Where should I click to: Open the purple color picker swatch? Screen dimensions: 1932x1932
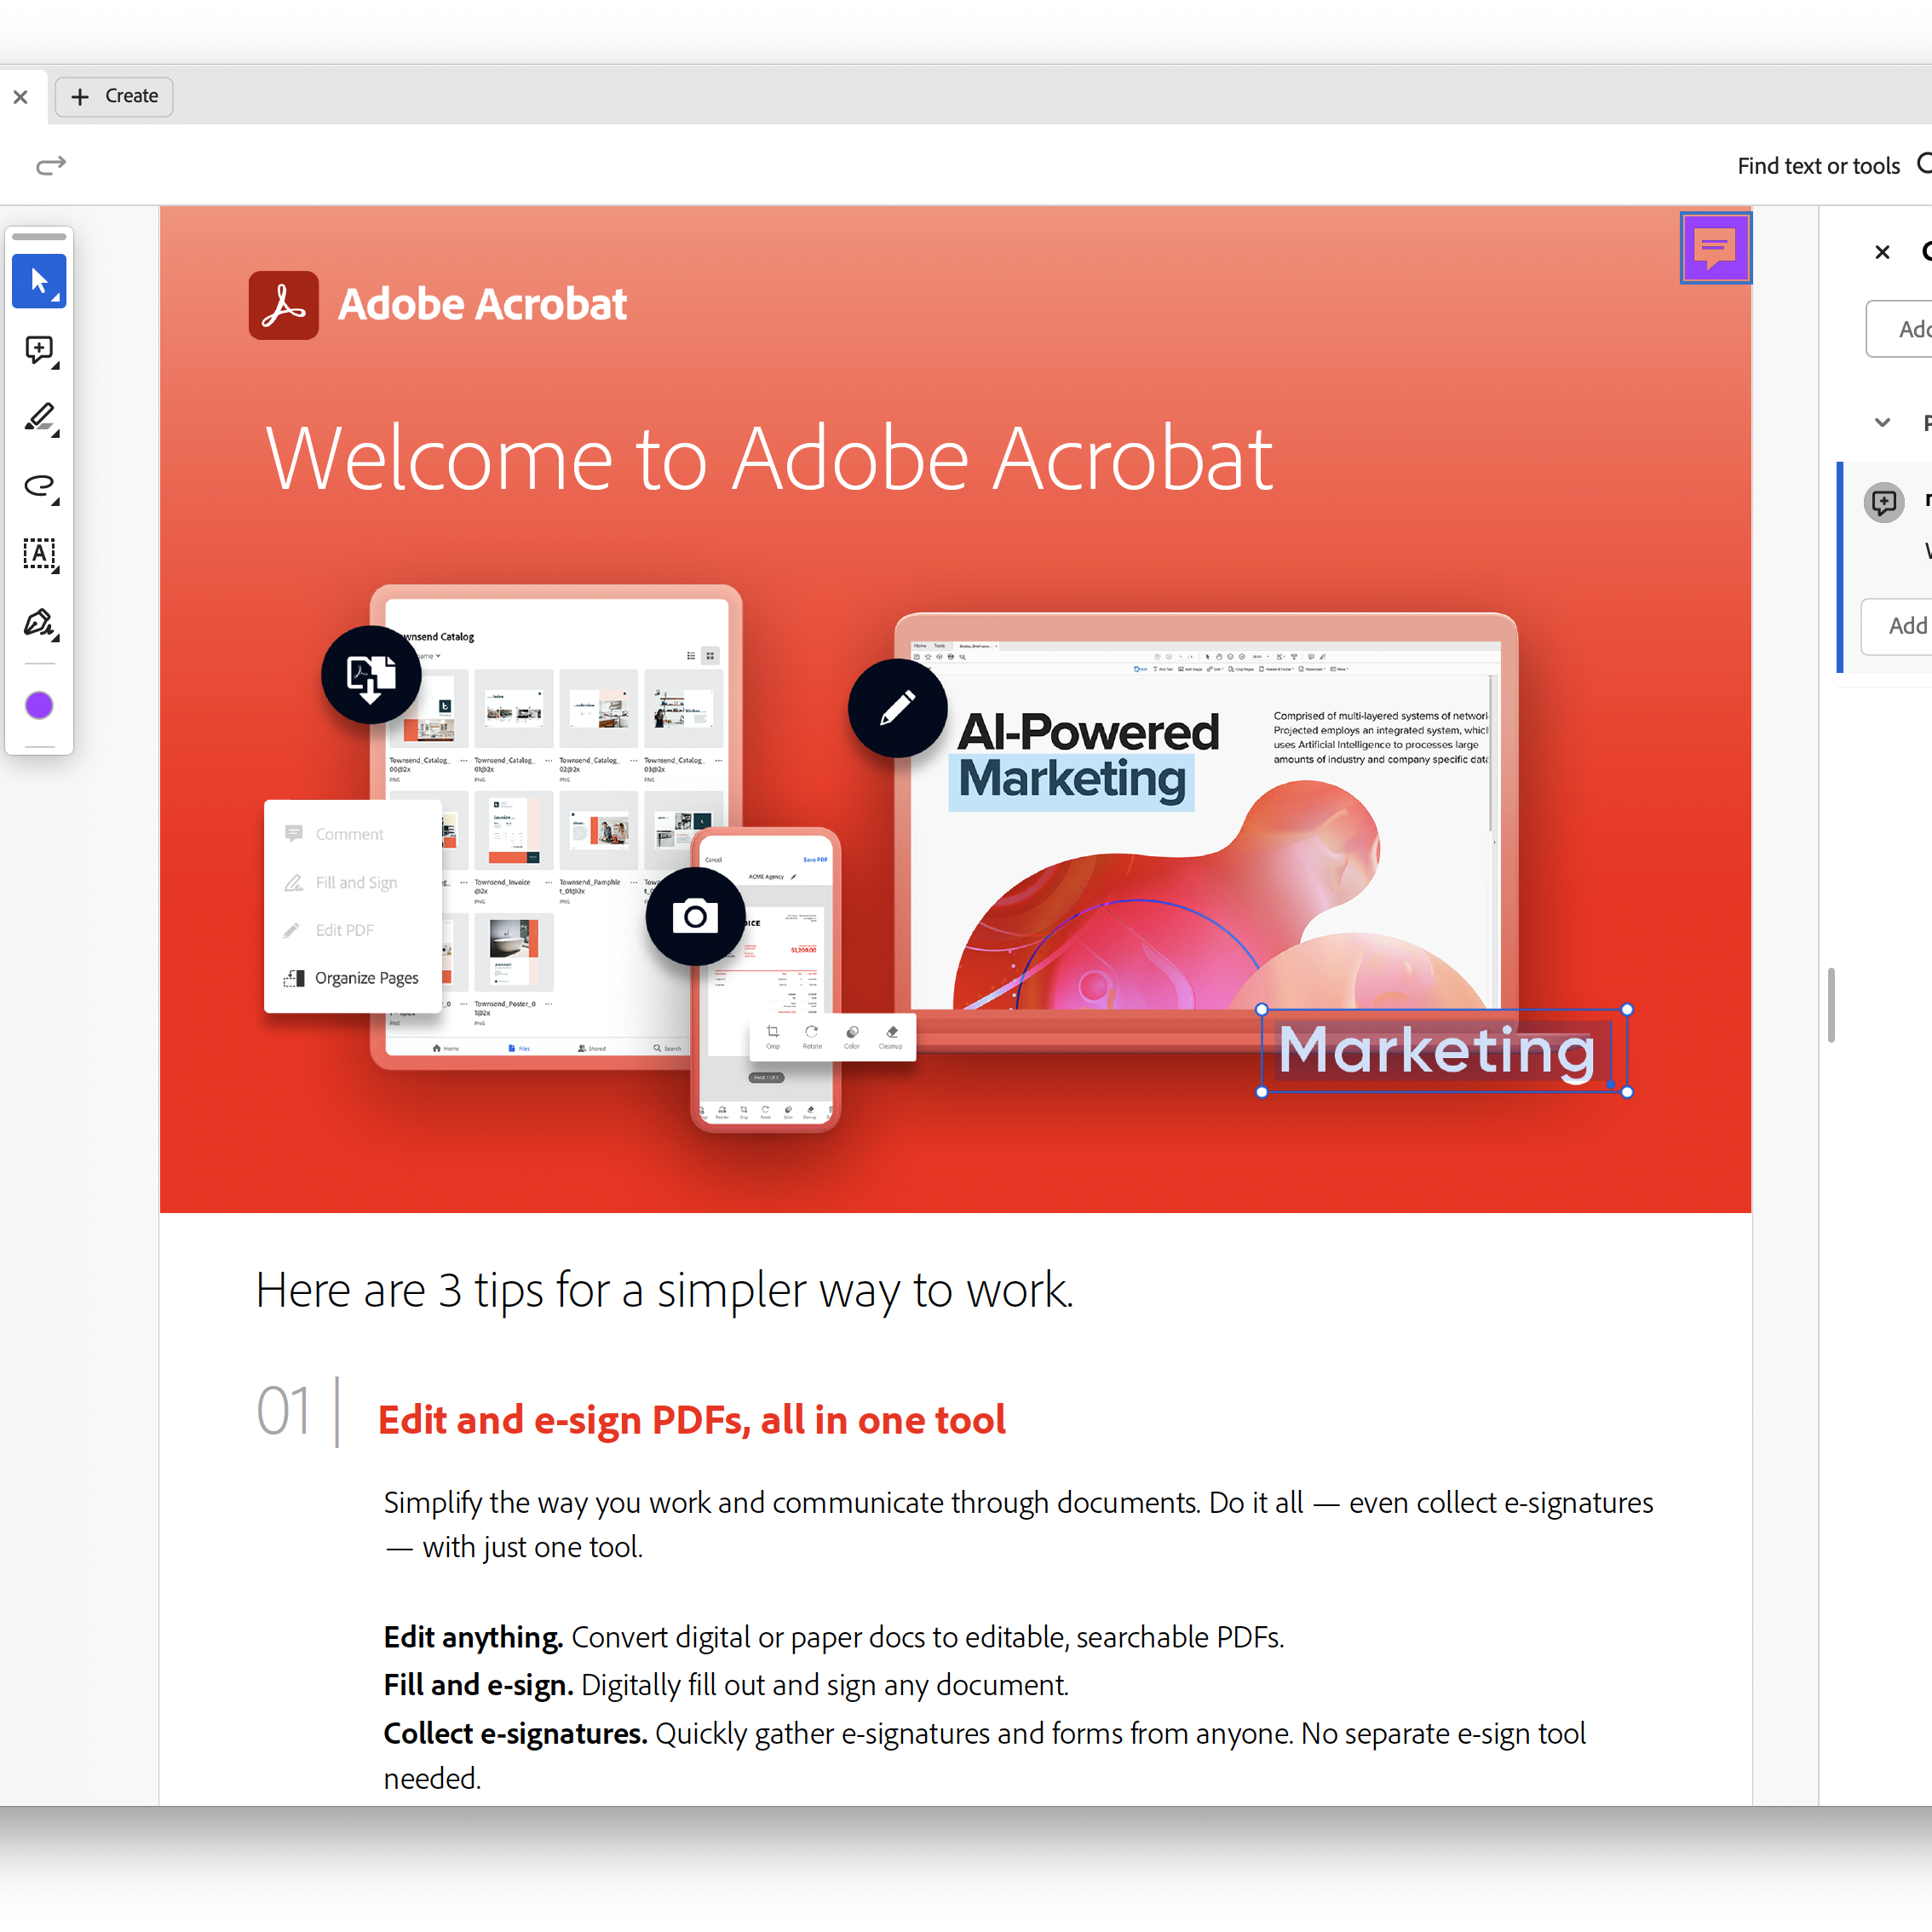39,705
